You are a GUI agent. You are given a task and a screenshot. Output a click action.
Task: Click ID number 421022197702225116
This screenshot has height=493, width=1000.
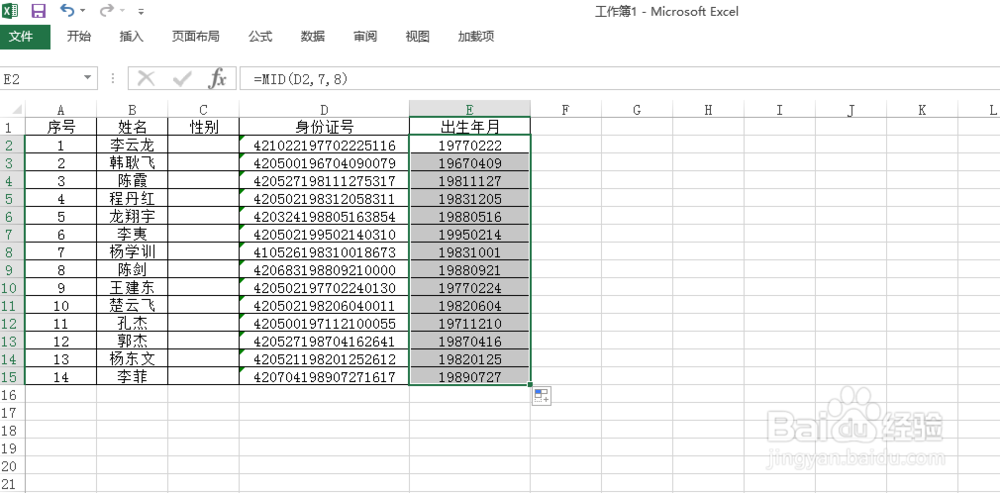point(325,145)
